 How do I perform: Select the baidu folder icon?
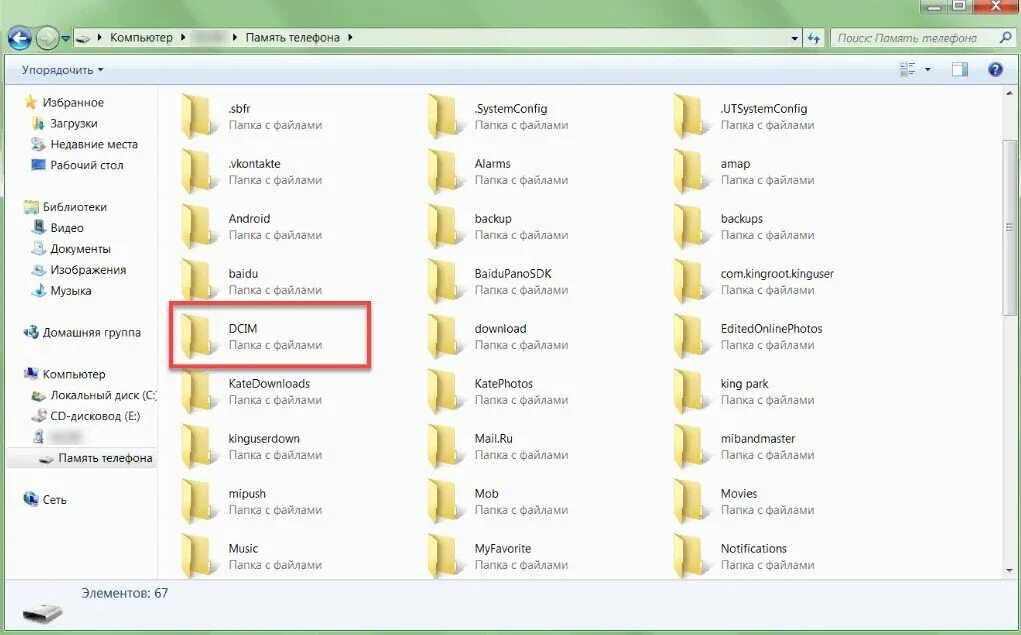[197, 281]
